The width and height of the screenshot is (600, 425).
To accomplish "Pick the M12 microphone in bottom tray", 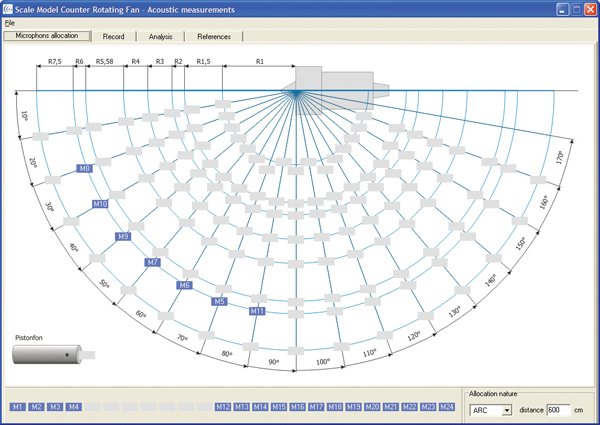I will 223,407.
